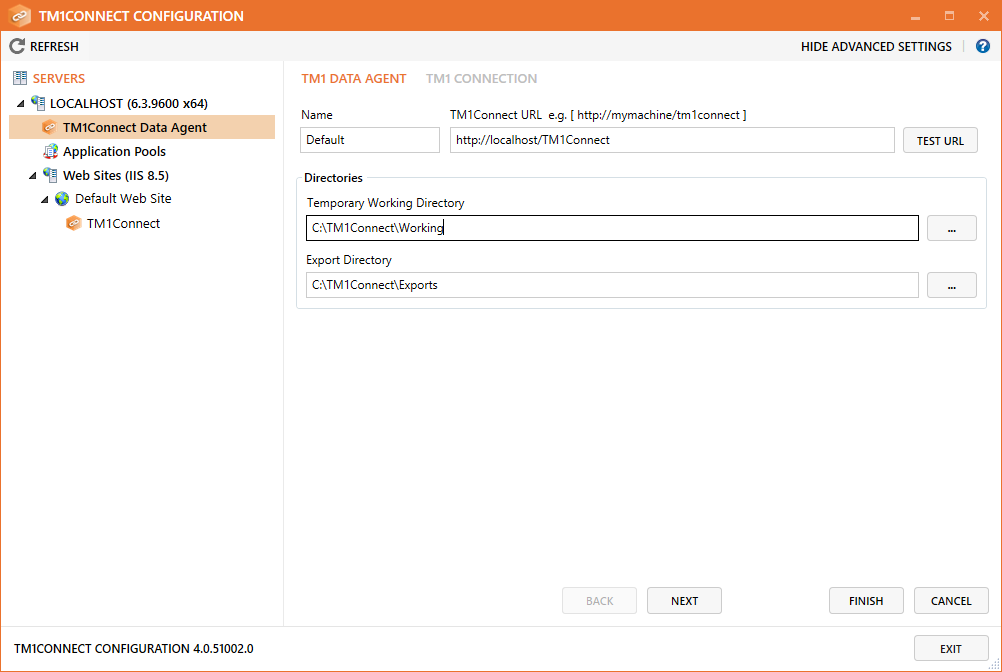Viewport: 1002px width, 672px height.
Task: Select the SERVERS heading
Action: [59, 79]
